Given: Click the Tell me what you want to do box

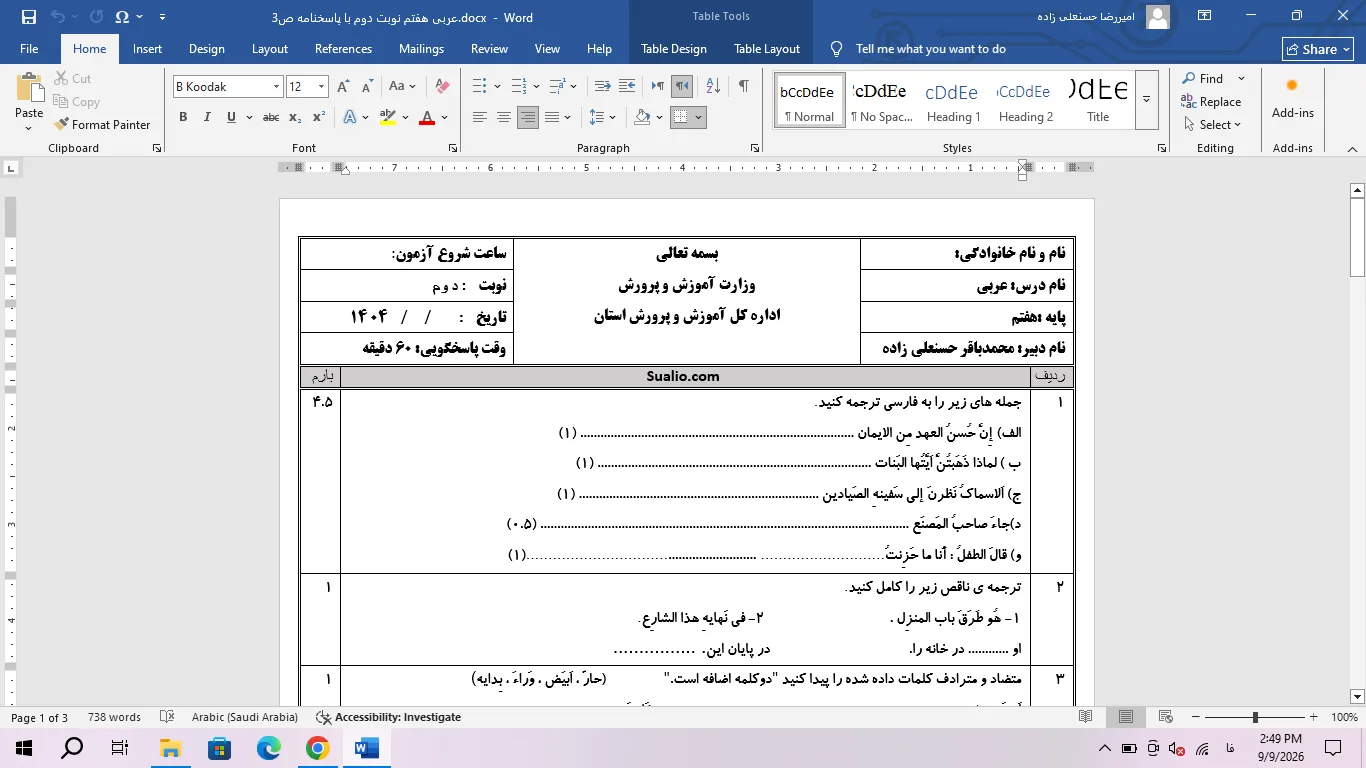Looking at the screenshot, I should pyautogui.click(x=930, y=49).
